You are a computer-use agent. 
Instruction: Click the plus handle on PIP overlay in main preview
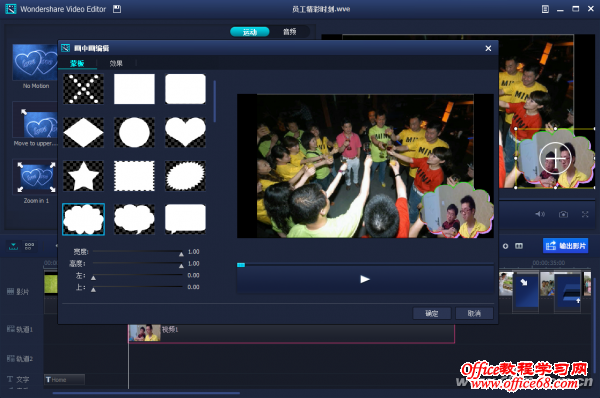[555, 158]
